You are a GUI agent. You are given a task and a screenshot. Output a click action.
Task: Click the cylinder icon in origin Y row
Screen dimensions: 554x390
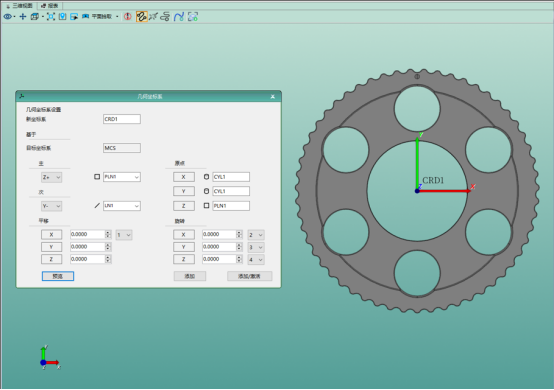coord(206,191)
